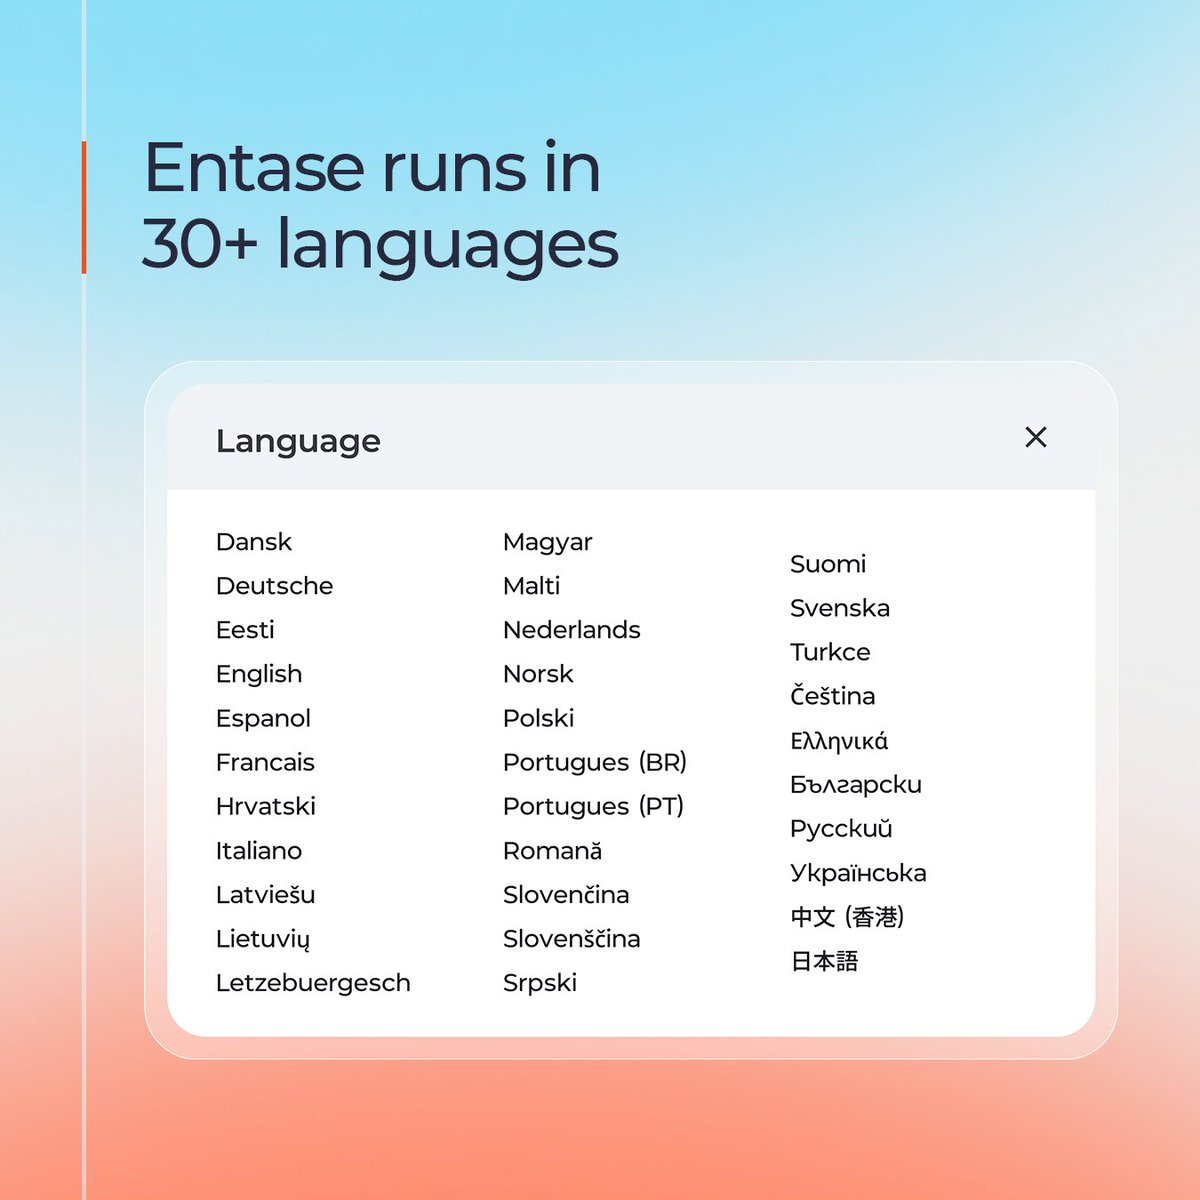Choose Deutsche from the language list
1200x1200 pixels.
click(x=275, y=586)
